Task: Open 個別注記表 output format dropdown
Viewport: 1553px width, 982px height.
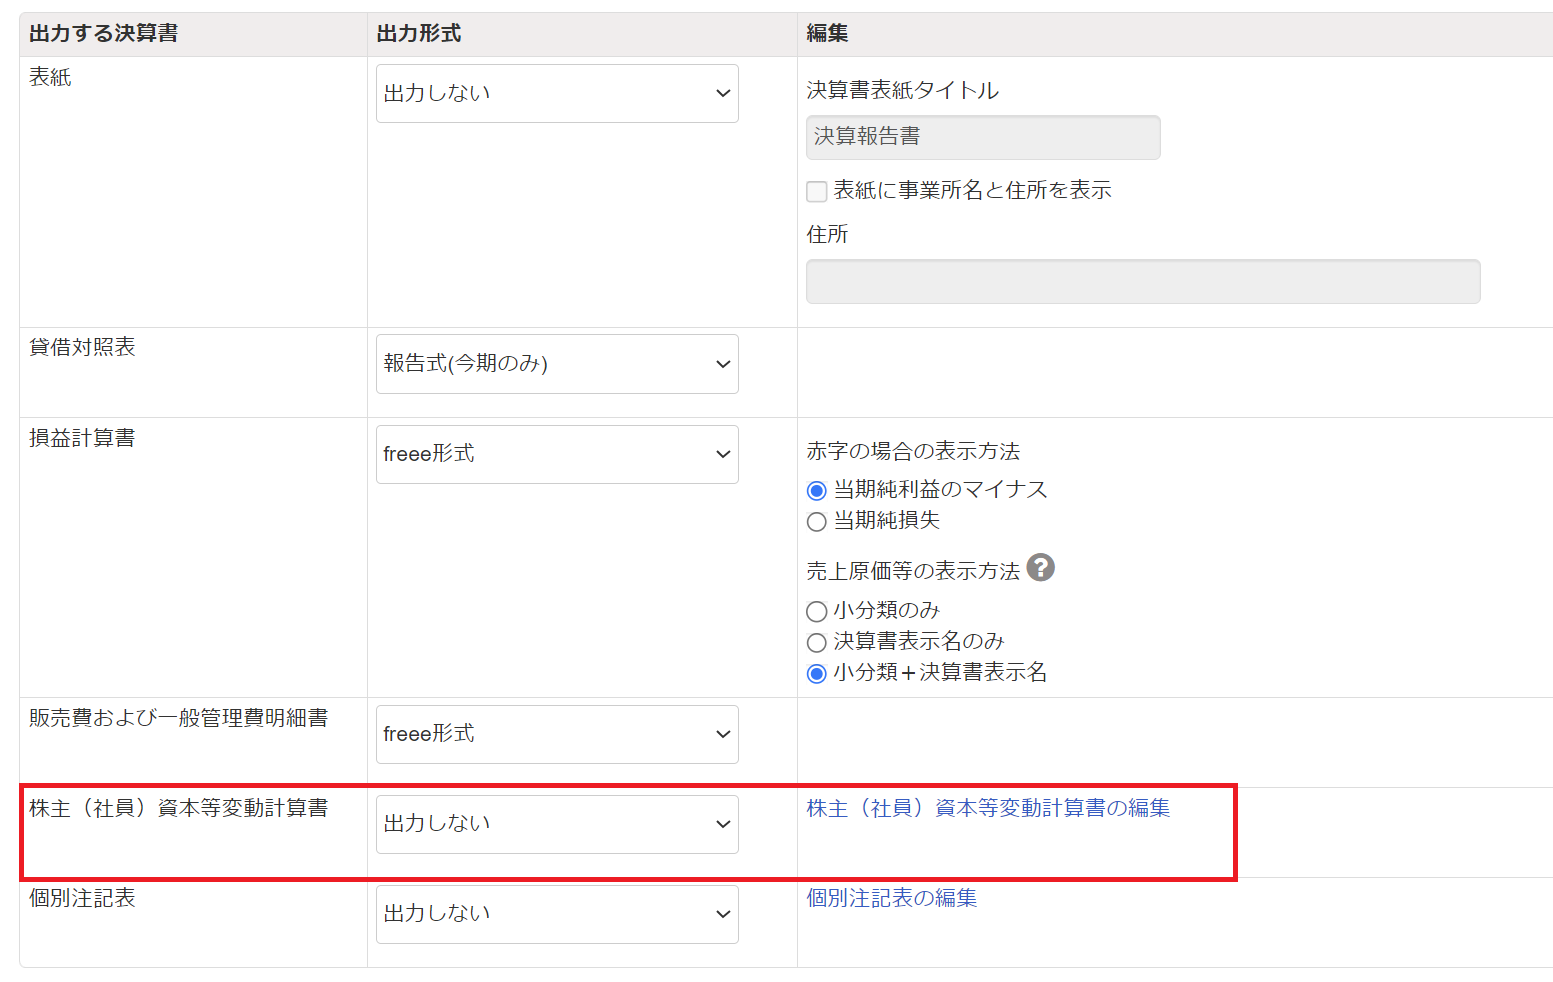Action: point(557,914)
